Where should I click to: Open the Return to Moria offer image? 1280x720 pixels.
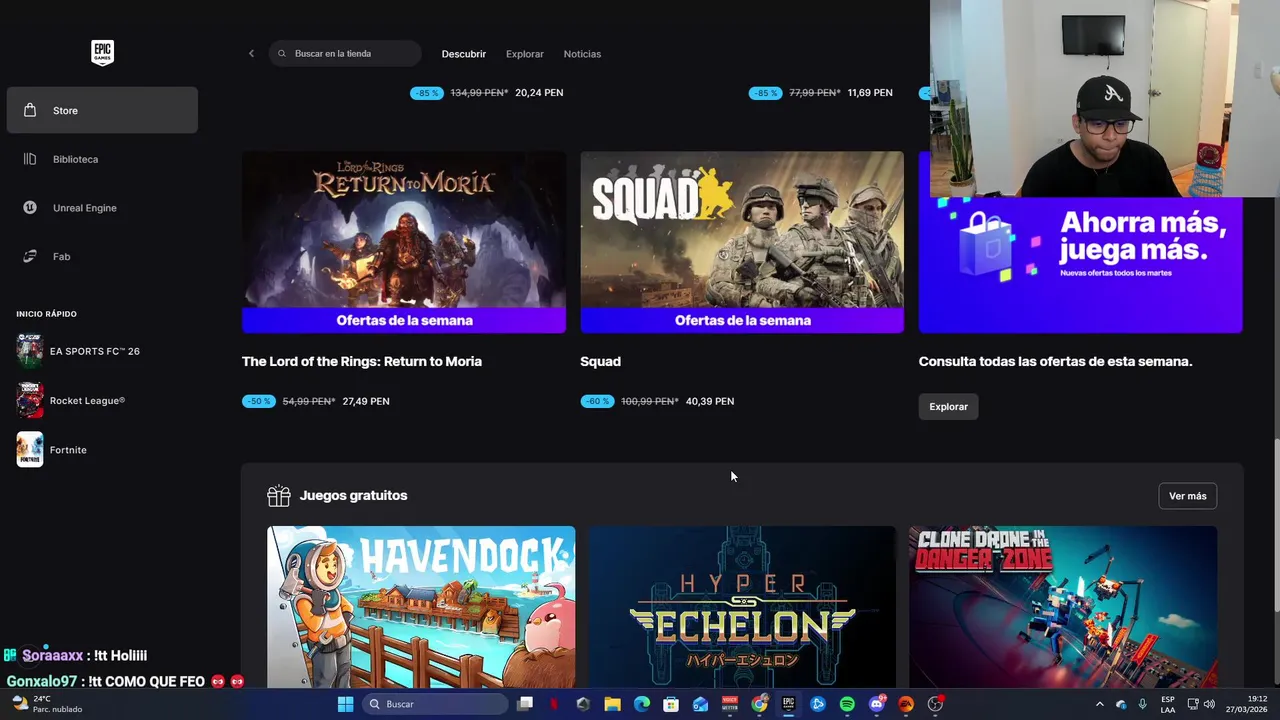404,242
